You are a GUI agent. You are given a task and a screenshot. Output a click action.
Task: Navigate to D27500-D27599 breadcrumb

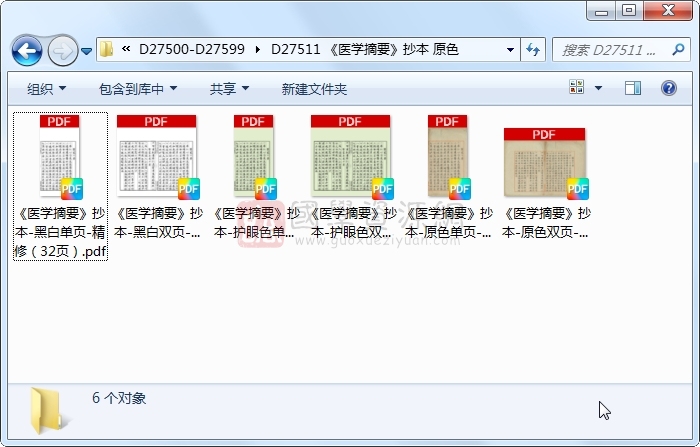coord(192,49)
